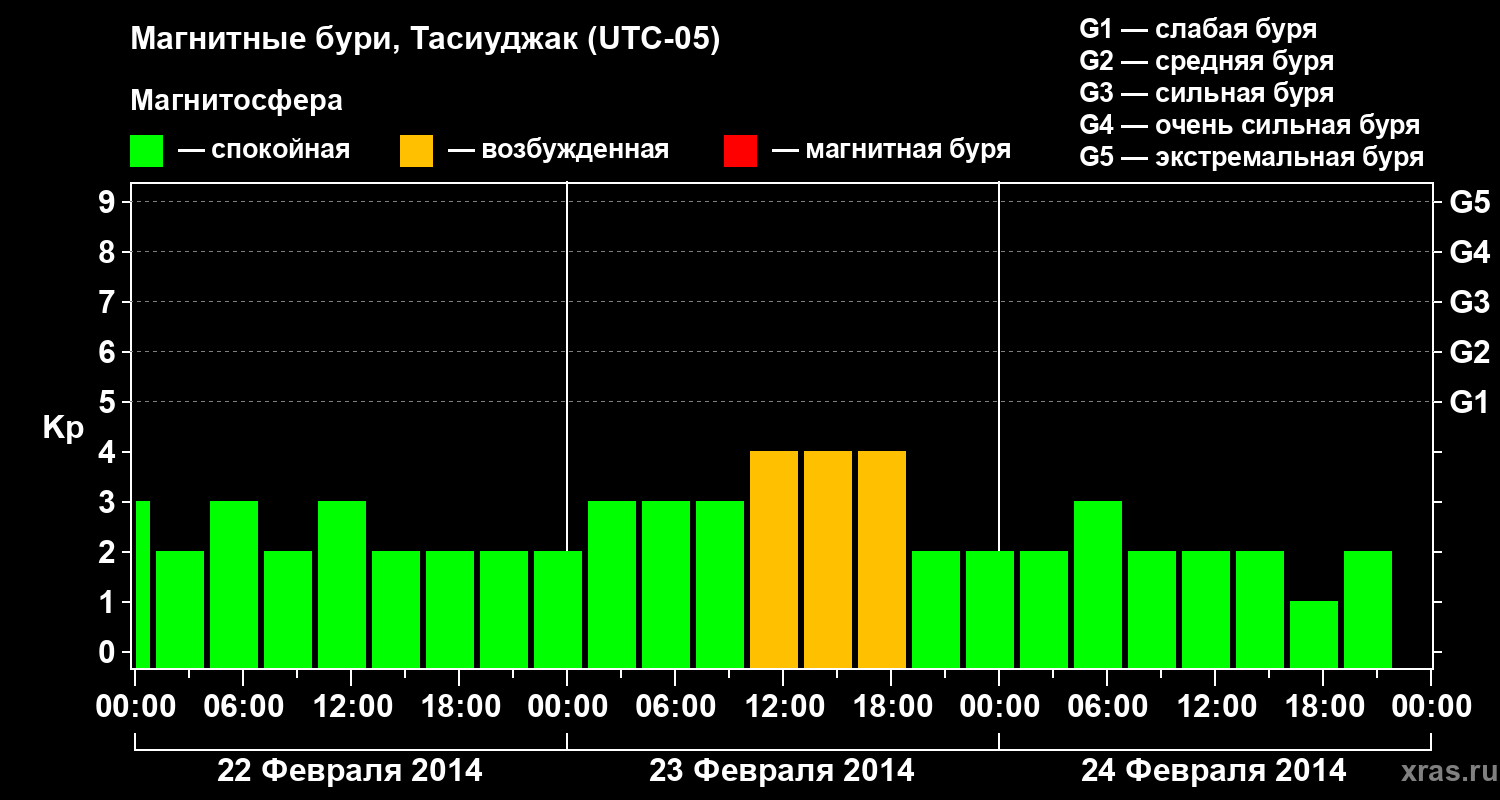
Task: Click the 'G1 — слабая буря' legend line
Action: pos(1198,29)
